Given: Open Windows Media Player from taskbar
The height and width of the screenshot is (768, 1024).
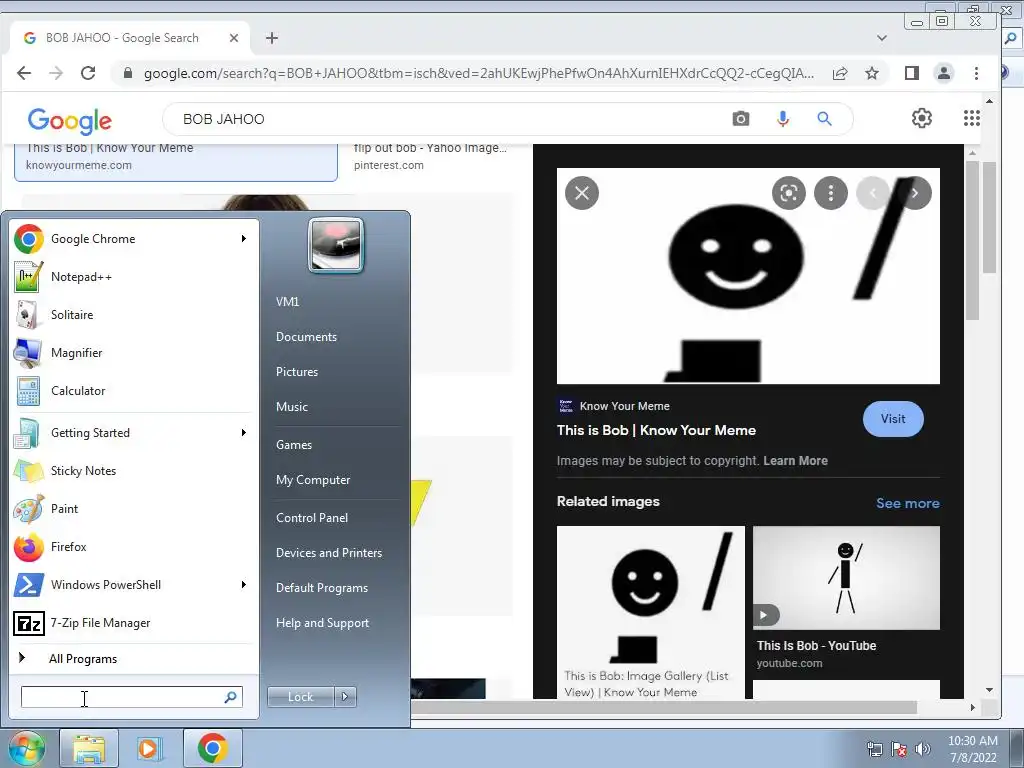Looking at the screenshot, I should tap(149, 748).
